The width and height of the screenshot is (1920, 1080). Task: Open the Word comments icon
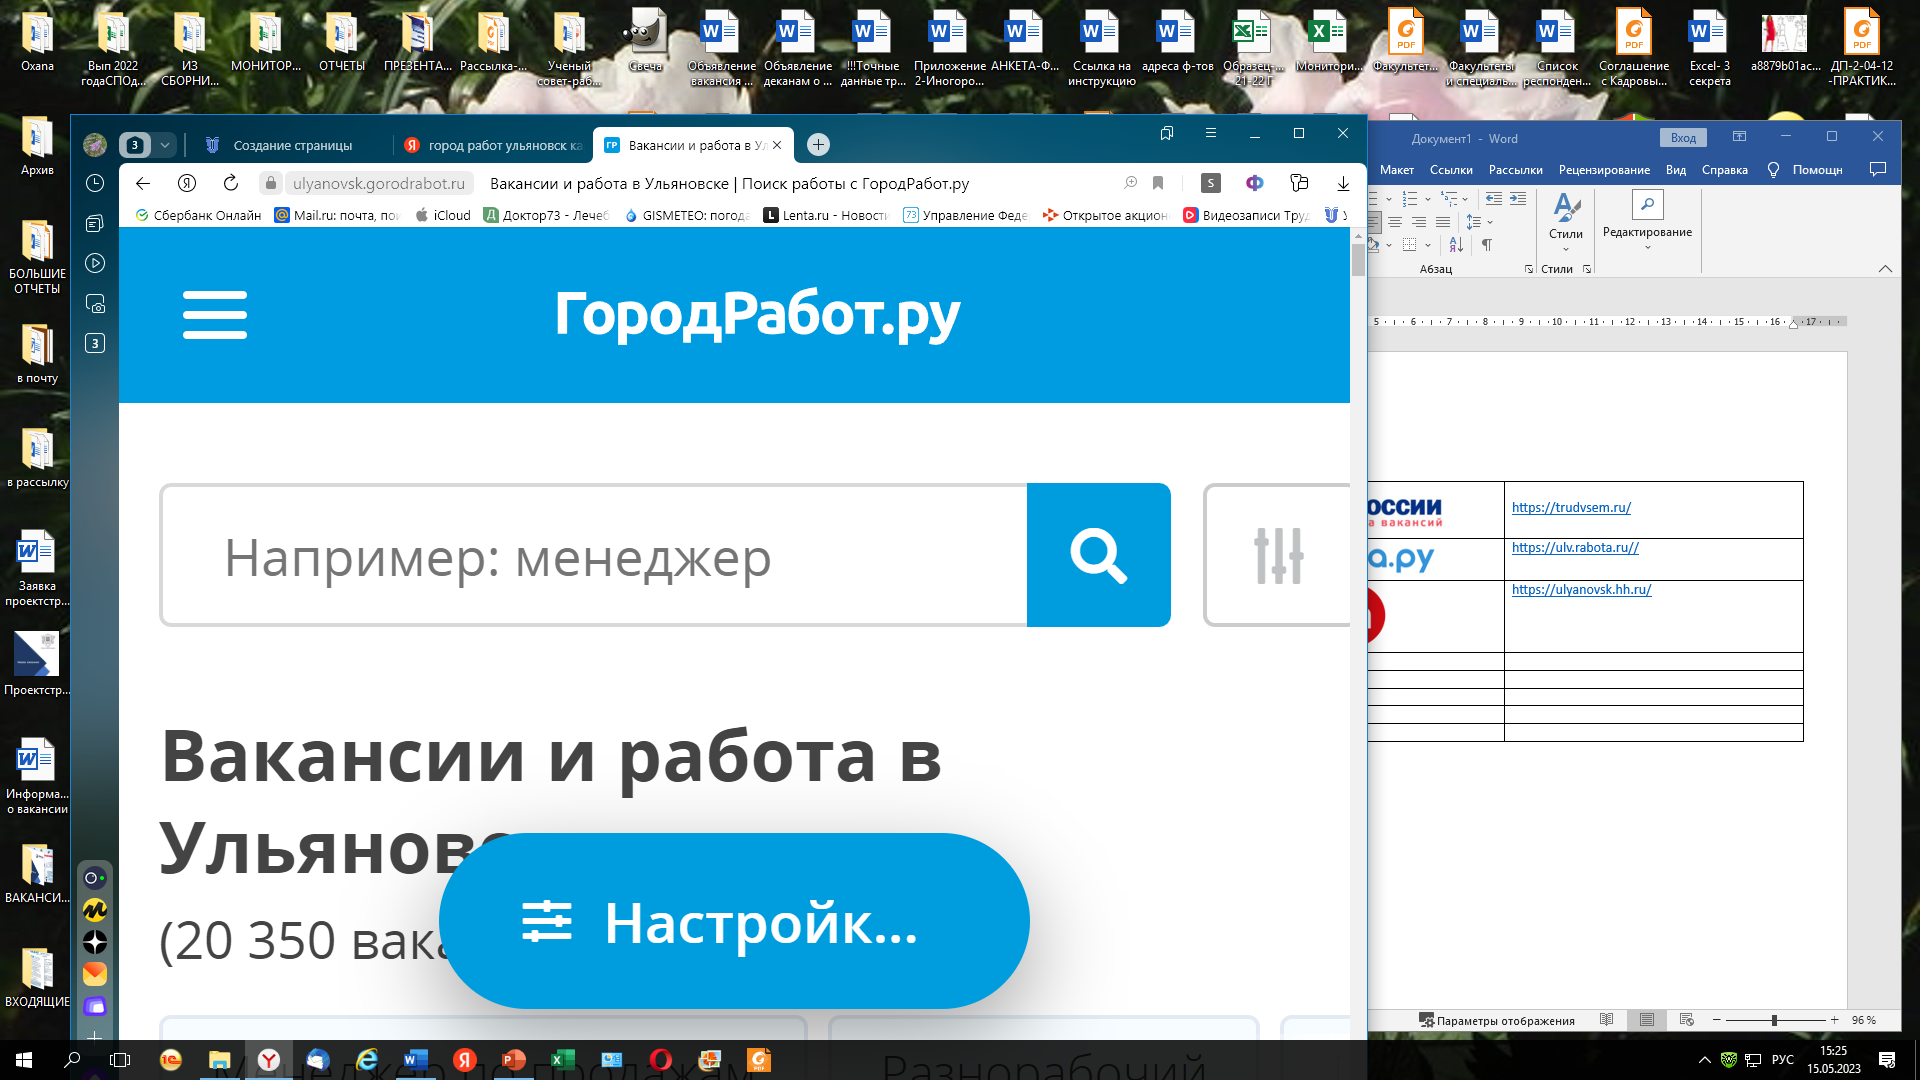click(x=1878, y=170)
